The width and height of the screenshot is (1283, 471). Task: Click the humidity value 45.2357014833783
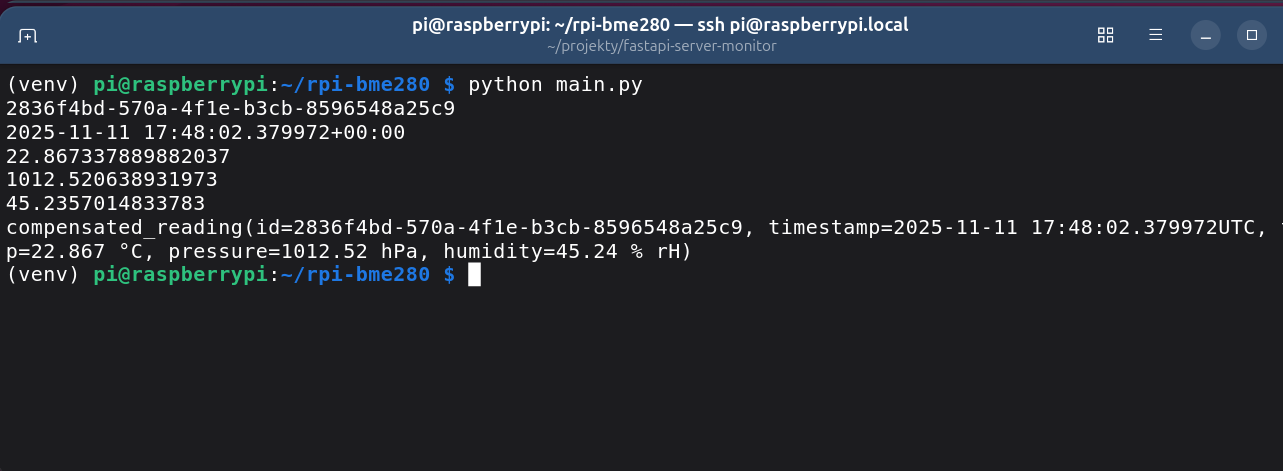tap(105, 204)
